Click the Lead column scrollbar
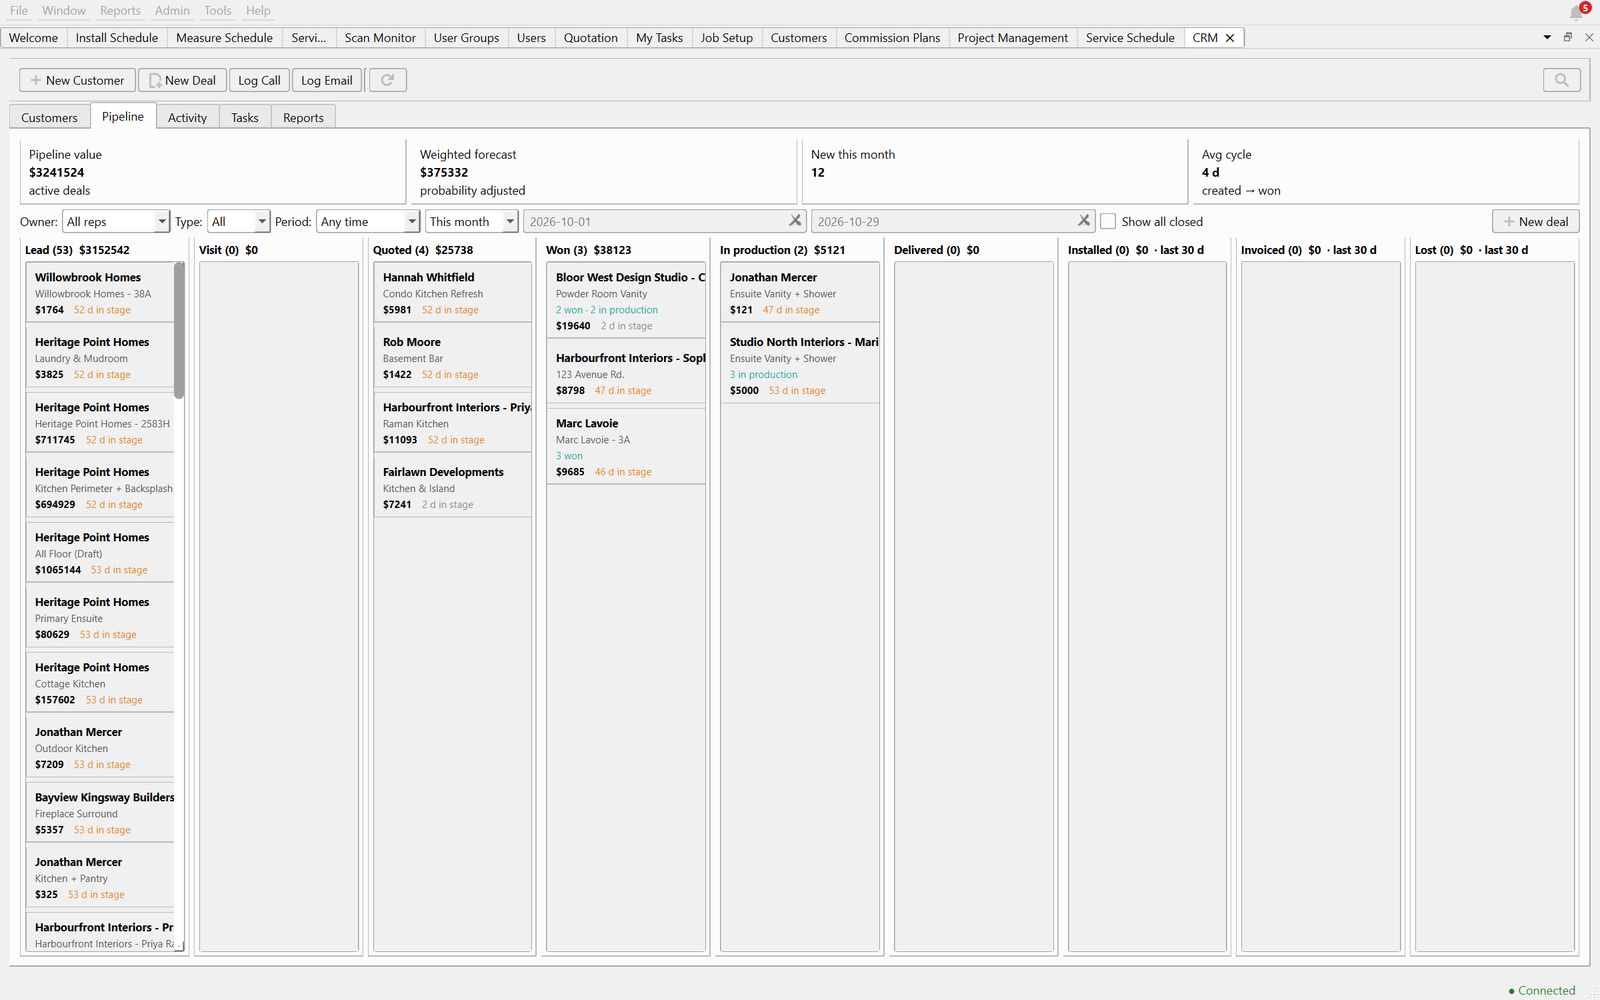The height and width of the screenshot is (1000, 1600). tap(179, 330)
